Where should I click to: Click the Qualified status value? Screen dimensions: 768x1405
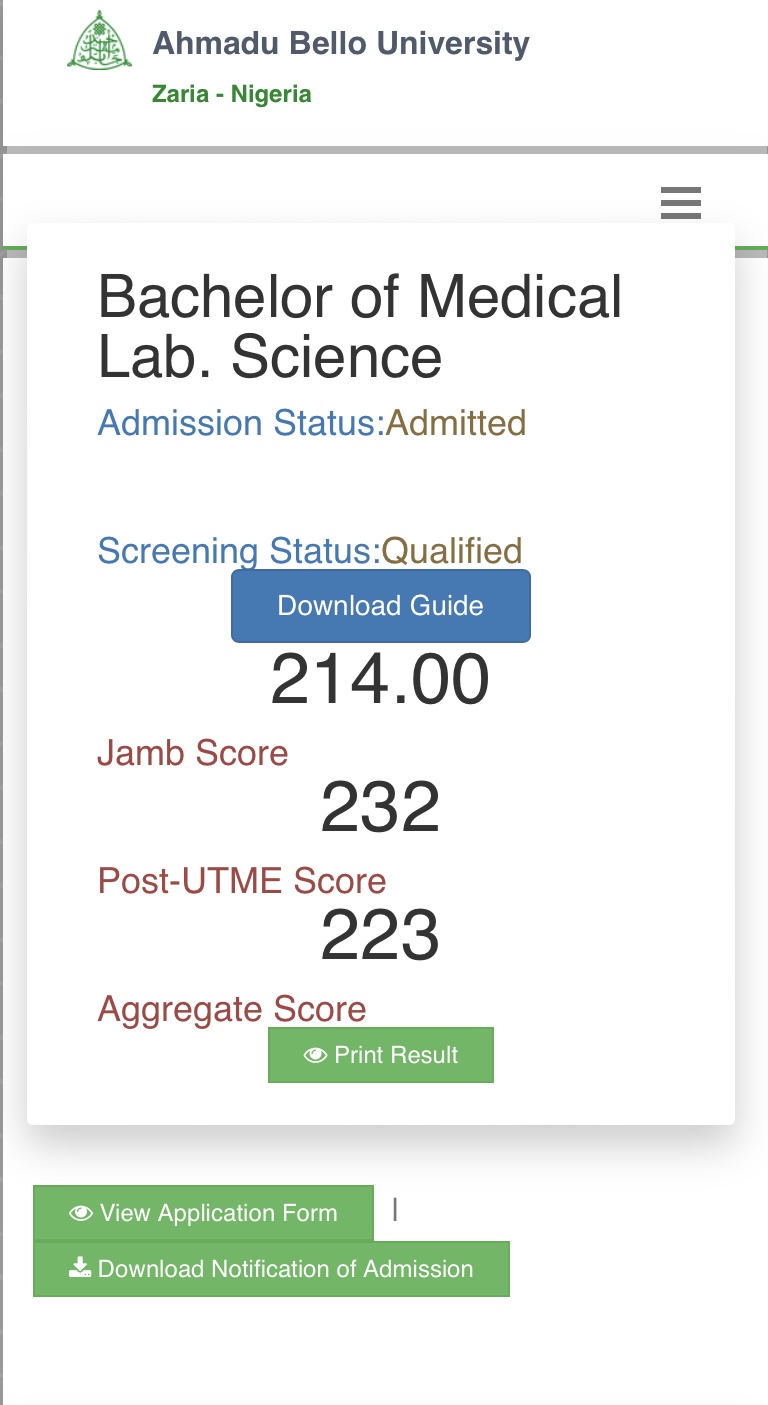click(452, 551)
